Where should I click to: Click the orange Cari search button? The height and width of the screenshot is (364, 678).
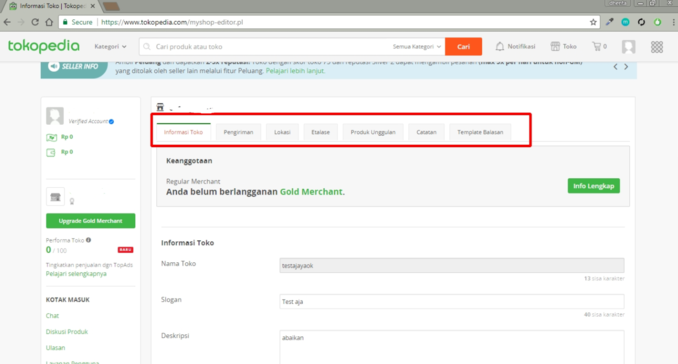464,46
